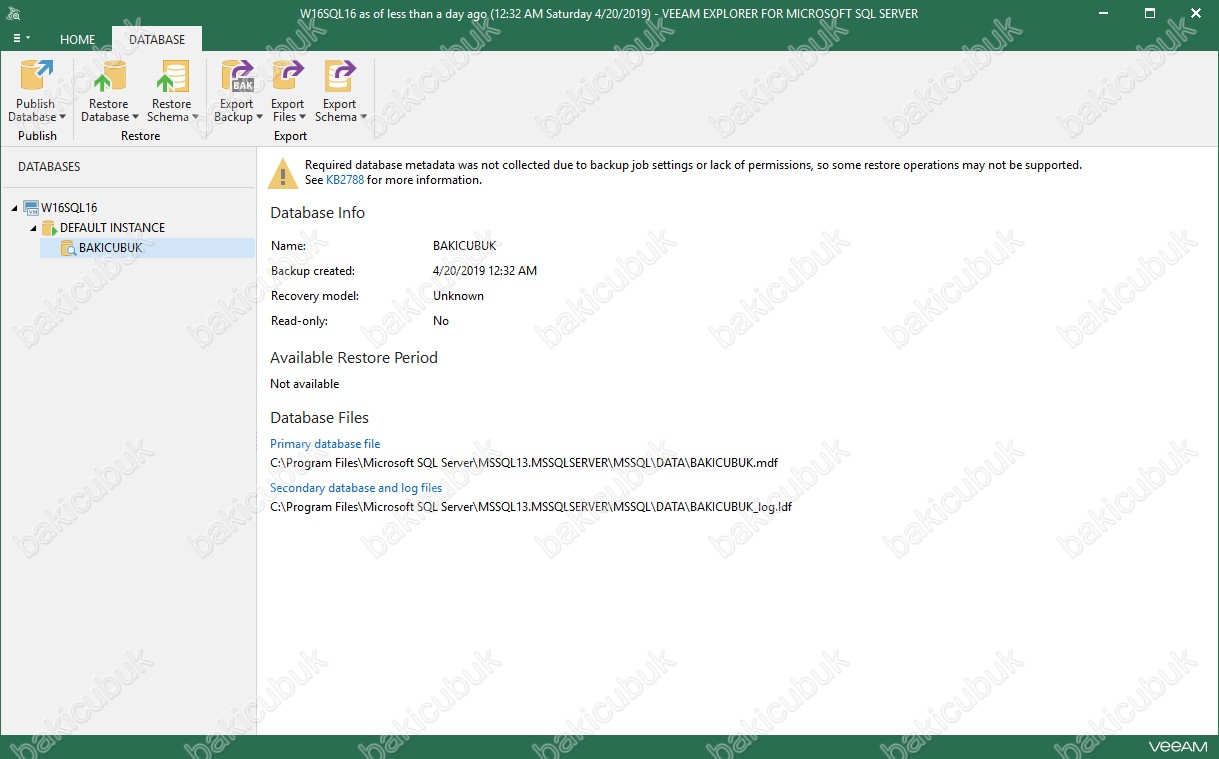Viewport: 1219px width, 759px height.
Task: Click the Export Backup BAK icon
Action: [x=237, y=77]
